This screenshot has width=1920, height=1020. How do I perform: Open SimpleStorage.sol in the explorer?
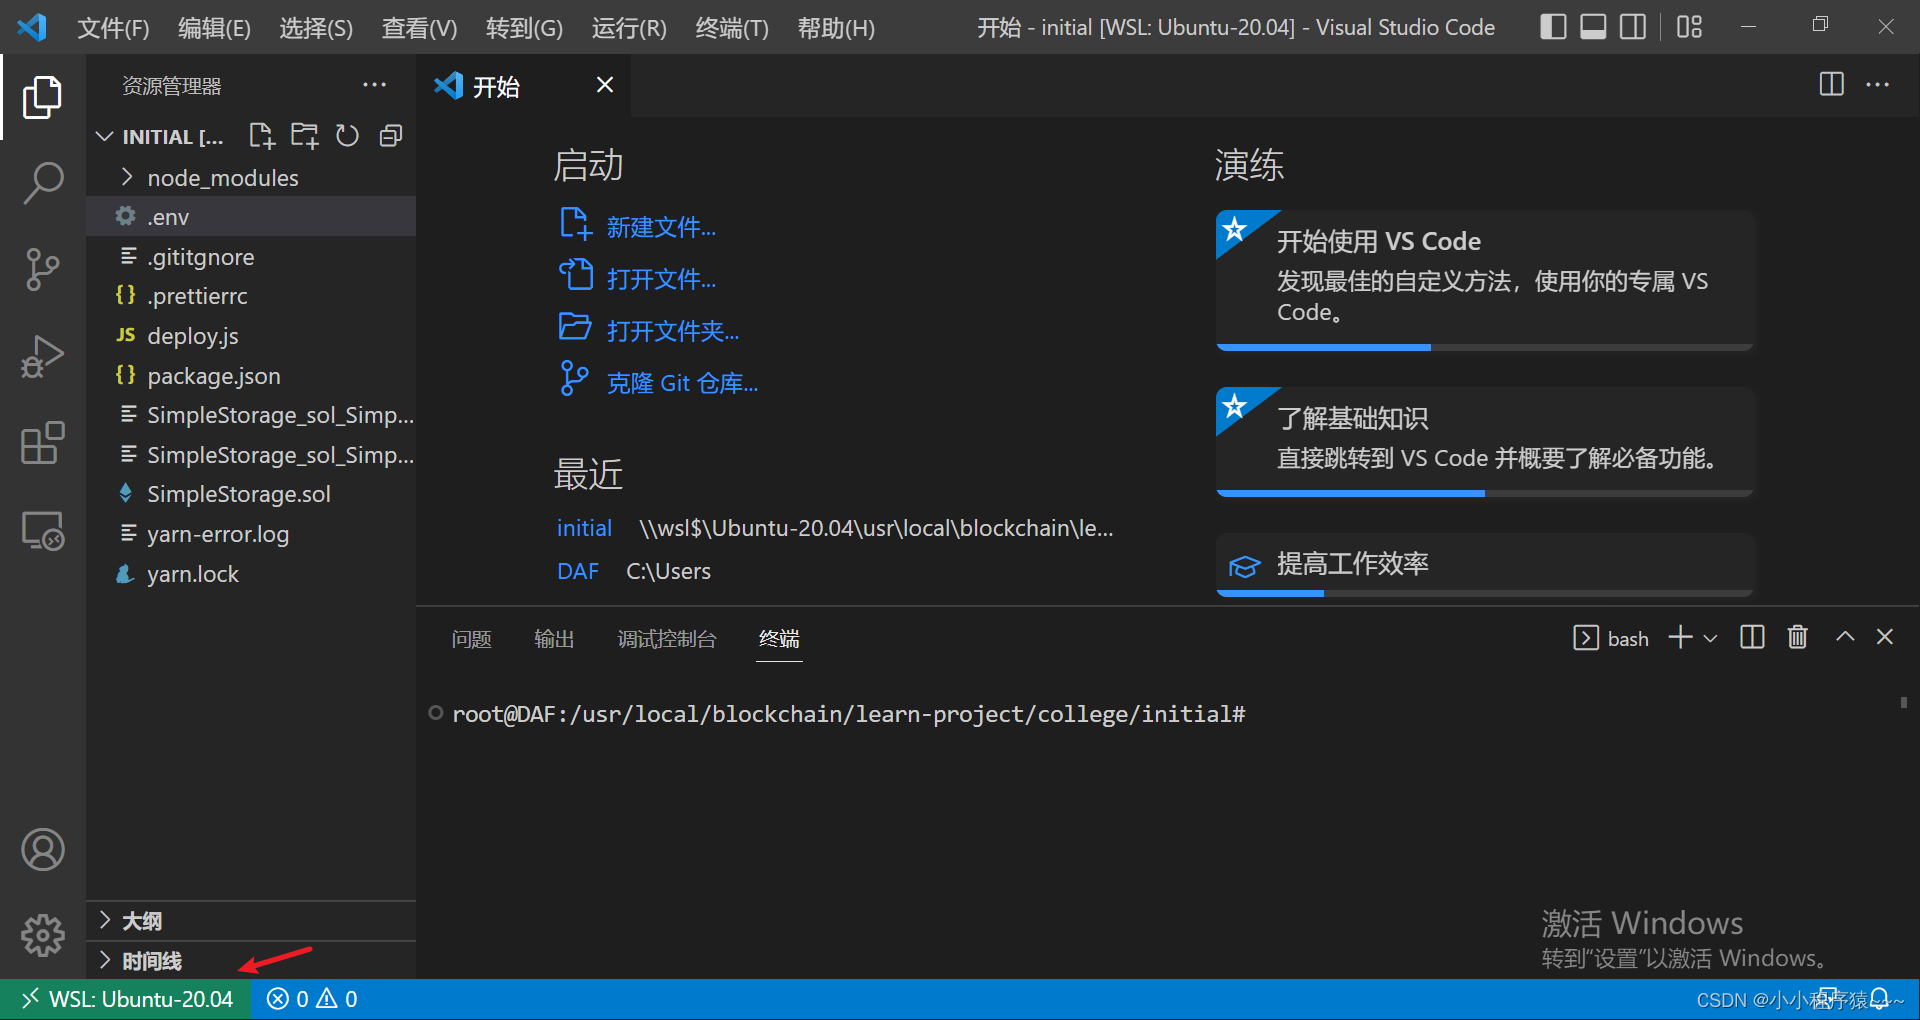[x=251, y=494]
